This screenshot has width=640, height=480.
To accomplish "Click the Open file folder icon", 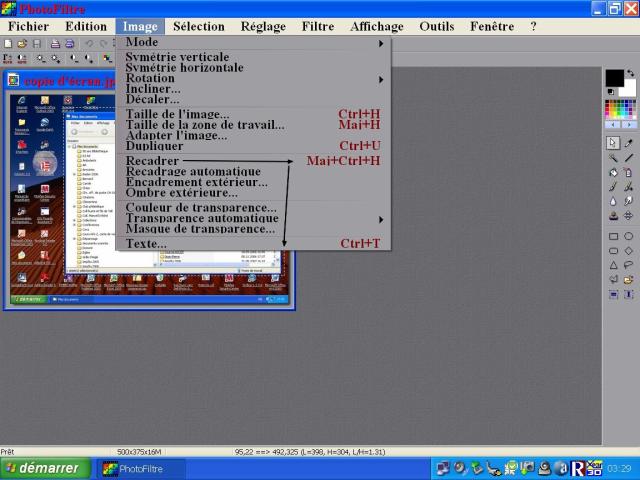I will 22,43.
